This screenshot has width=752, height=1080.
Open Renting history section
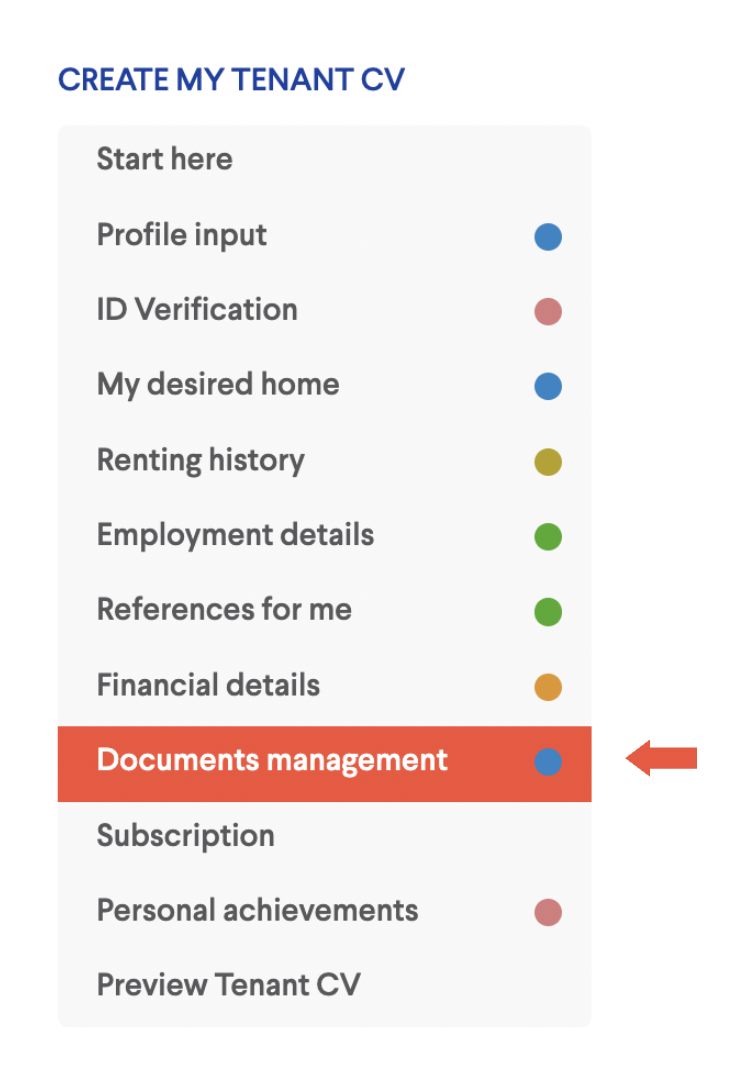pyautogui.click(x=324, y=460)
